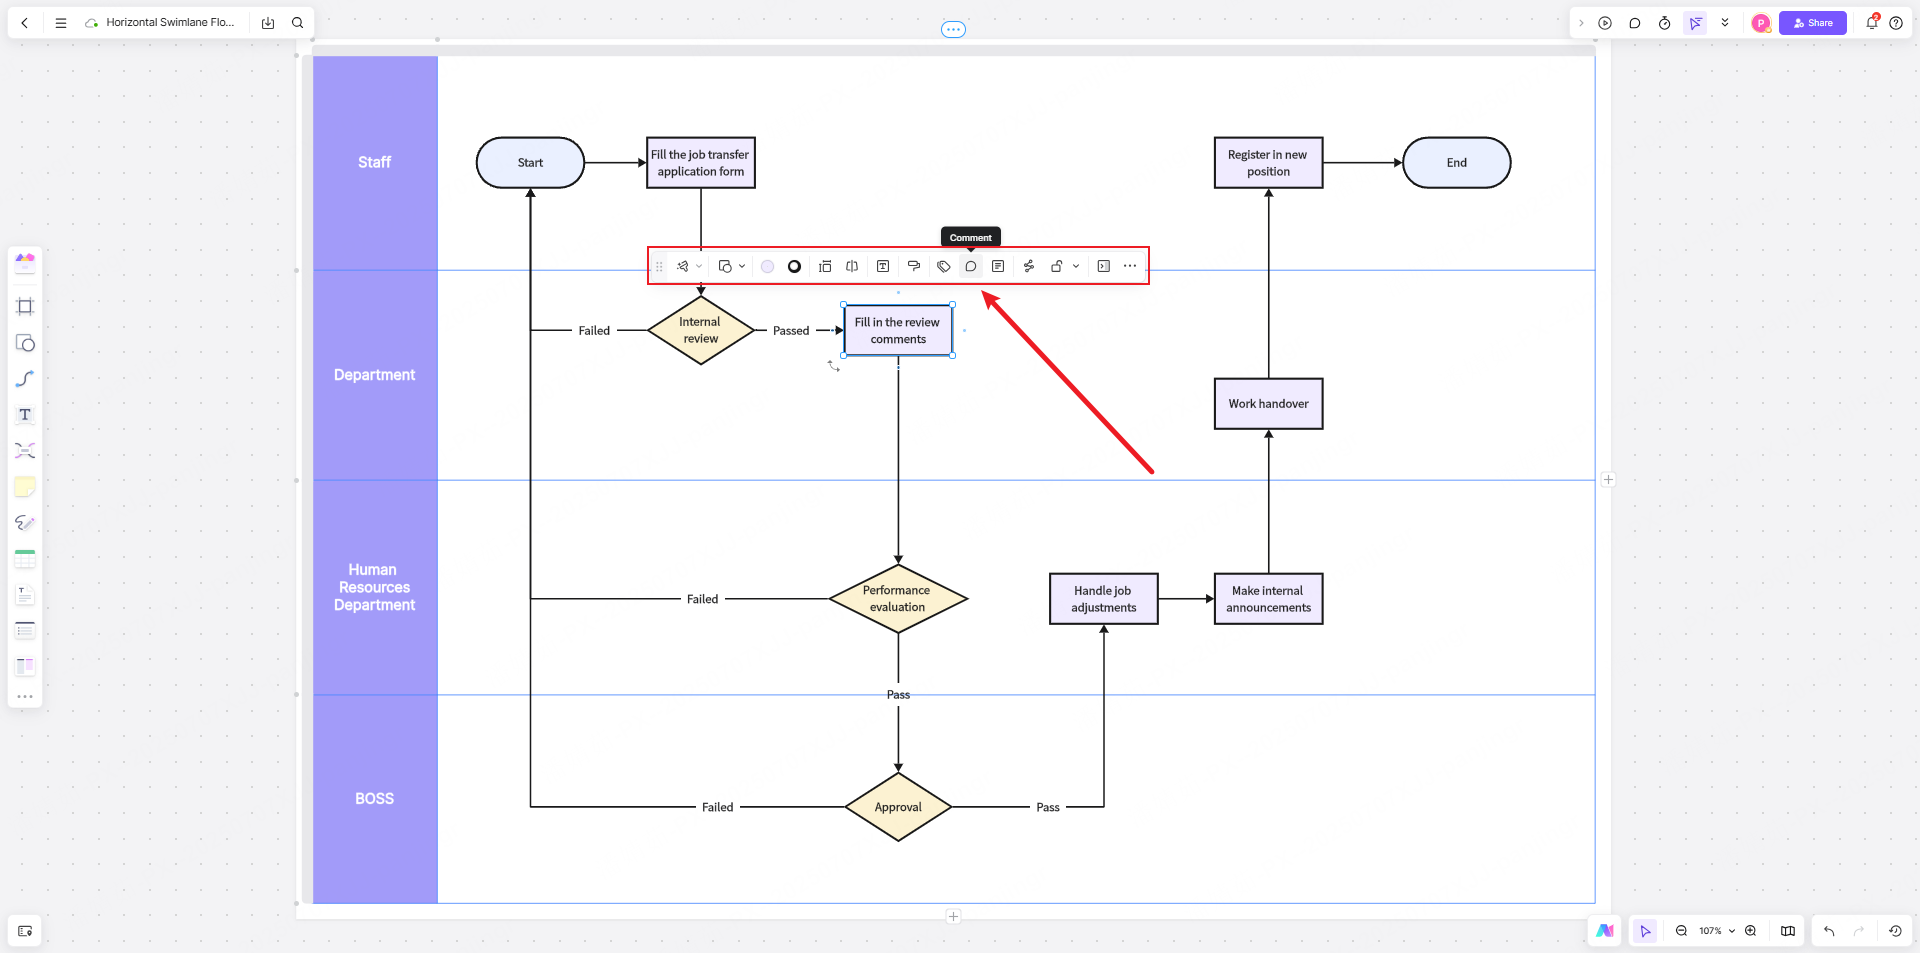Expand the AI style dropdown arrow
This screenshot has width=1920, height=953.
[699, 266]
